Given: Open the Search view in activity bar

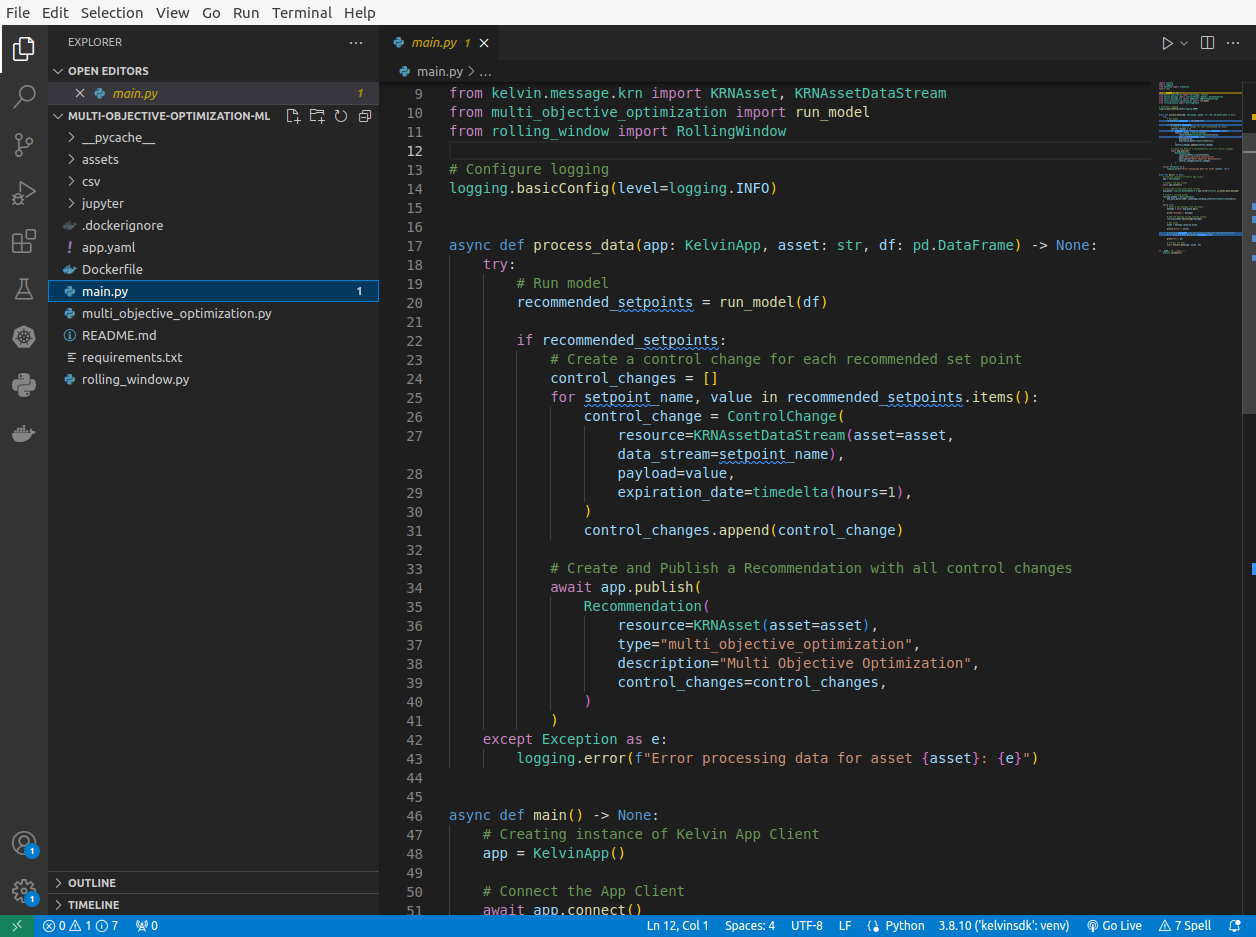Looking at the screenshot, I should pyautogui.click(x=24, y=97).
